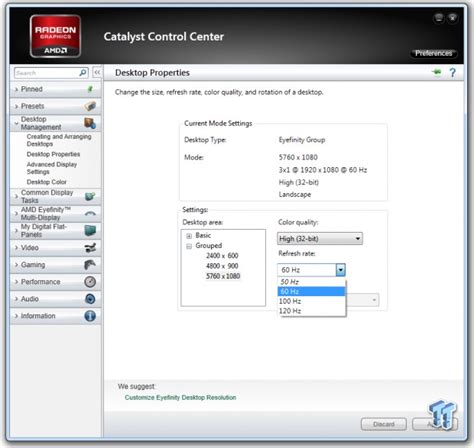Select the 2400 x 600 resolution
The image size is (474, 448).
click(x=222, y=256)
